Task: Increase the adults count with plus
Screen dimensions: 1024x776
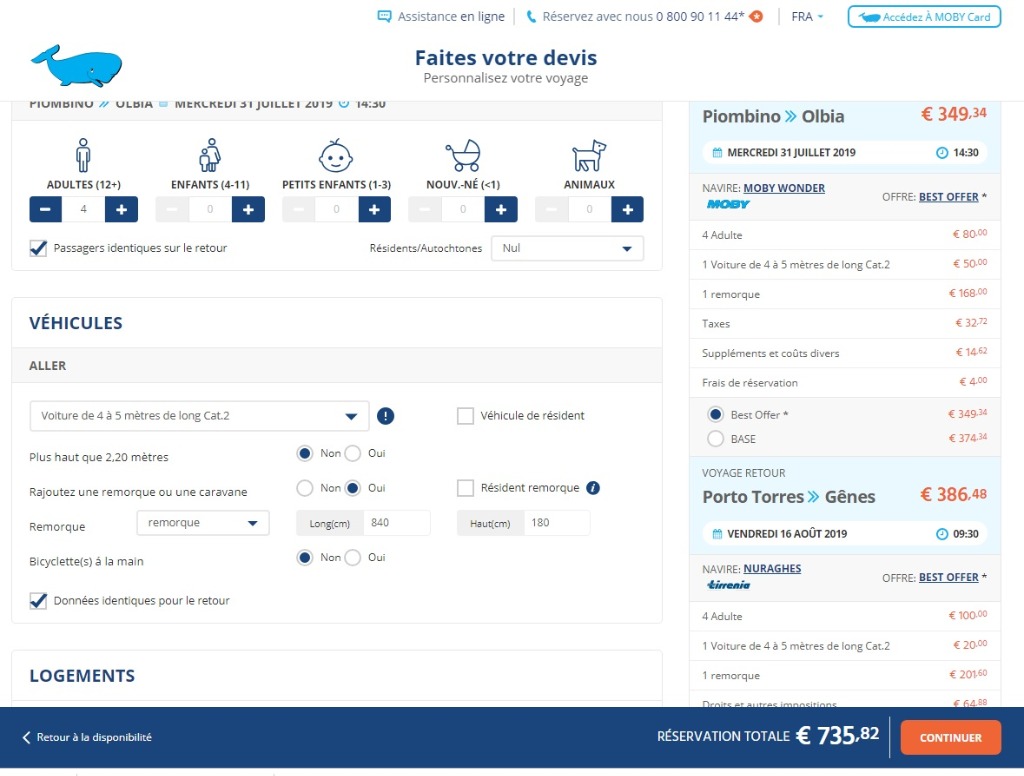Action: pyautogui.click(x=121, y=209)
